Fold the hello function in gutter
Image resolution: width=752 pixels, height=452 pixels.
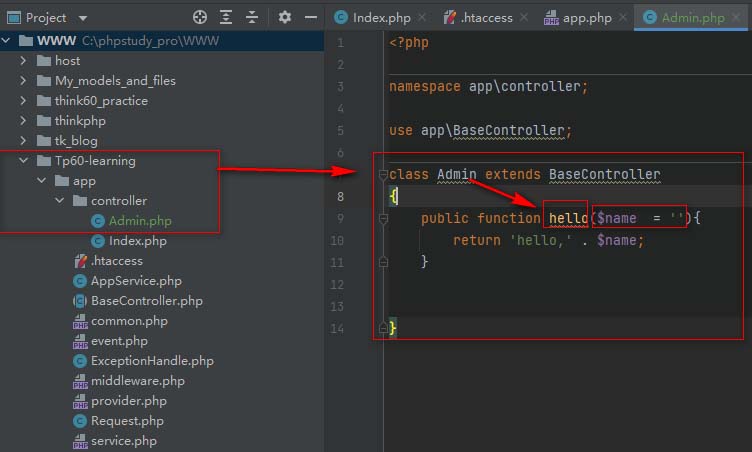coord(382,219)
